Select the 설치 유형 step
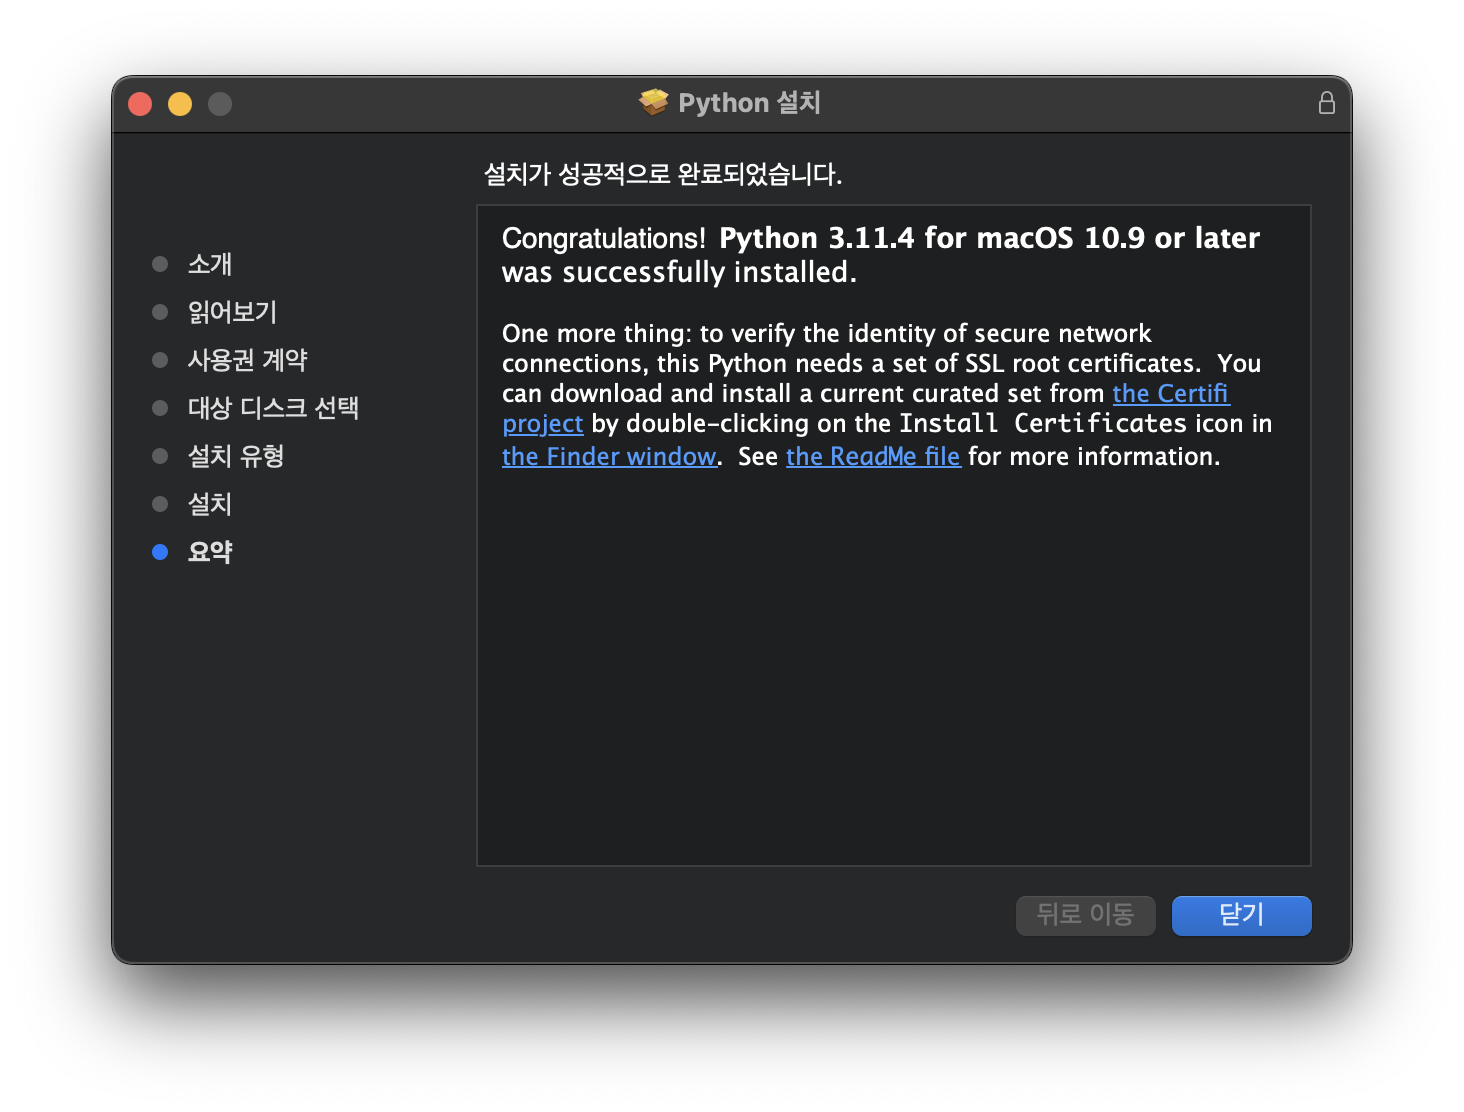Screen dimensions: 1464x1112 point(236,456)
